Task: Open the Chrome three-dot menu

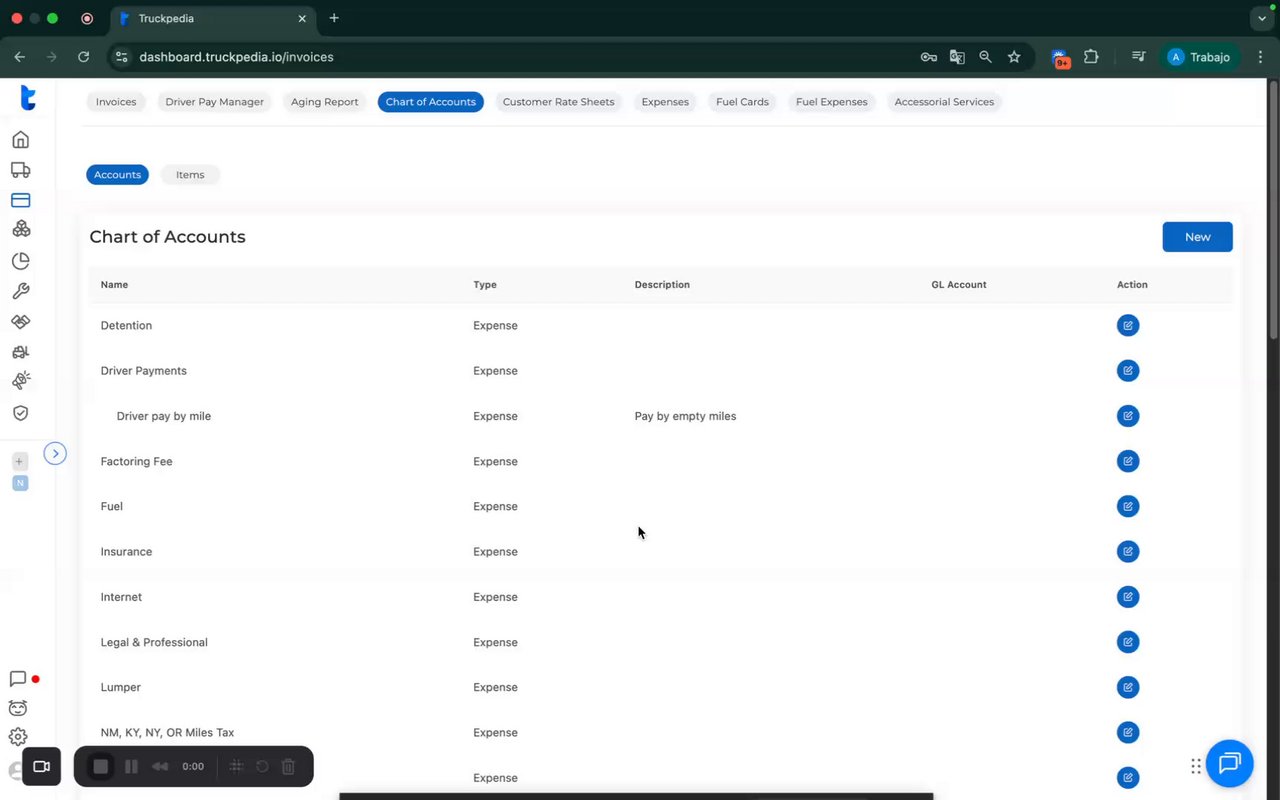Action: point(1261,57)
